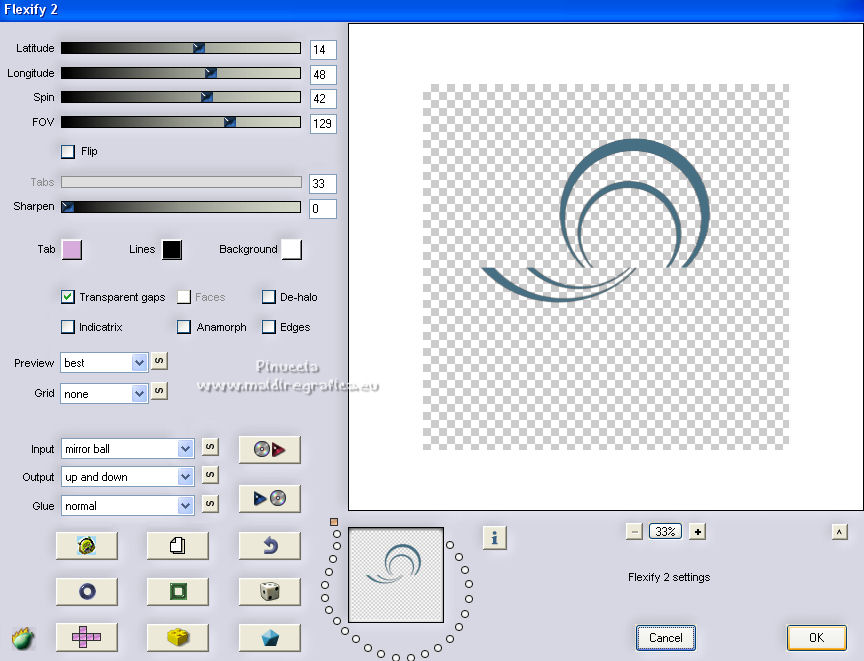This screenshot has width=864, height=661.
Task: Click the Spin slider
Action: click(181, 97)
